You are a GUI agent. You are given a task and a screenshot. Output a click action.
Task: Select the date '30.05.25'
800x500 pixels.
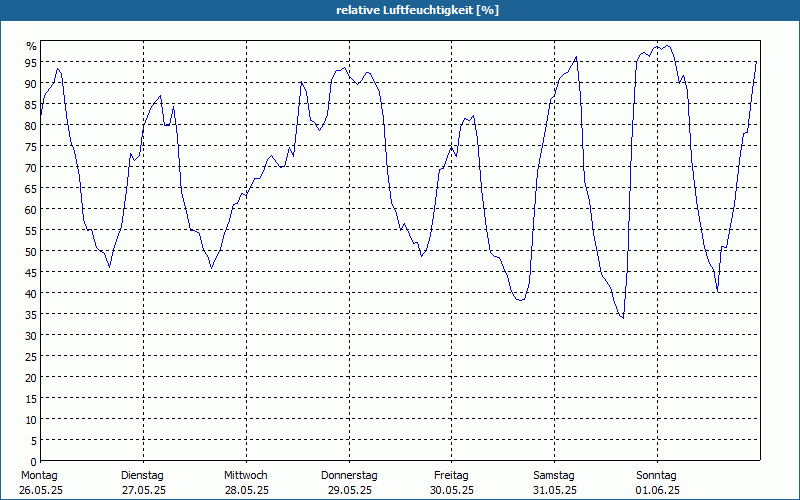(452, 491)
